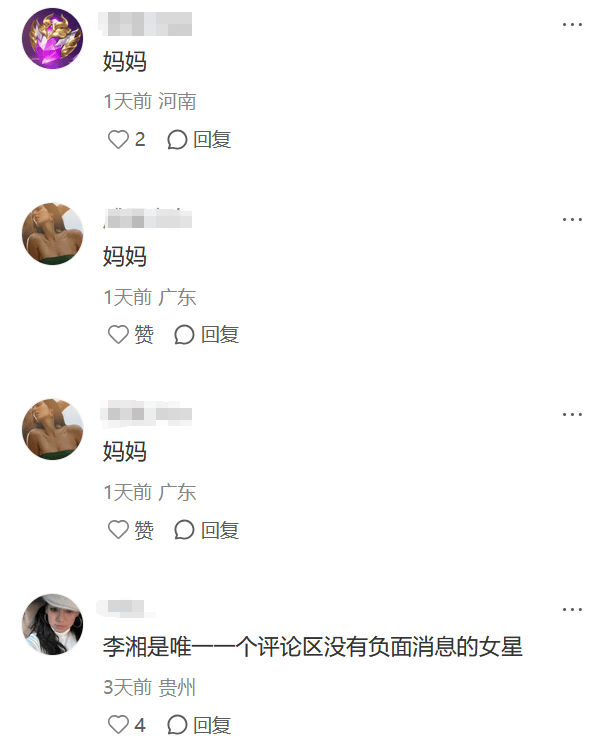The image size is (603, 743).
Task: Tap heart icon on the second Guangdong comment
Action: pyautogui.click(x=118, y=530)
